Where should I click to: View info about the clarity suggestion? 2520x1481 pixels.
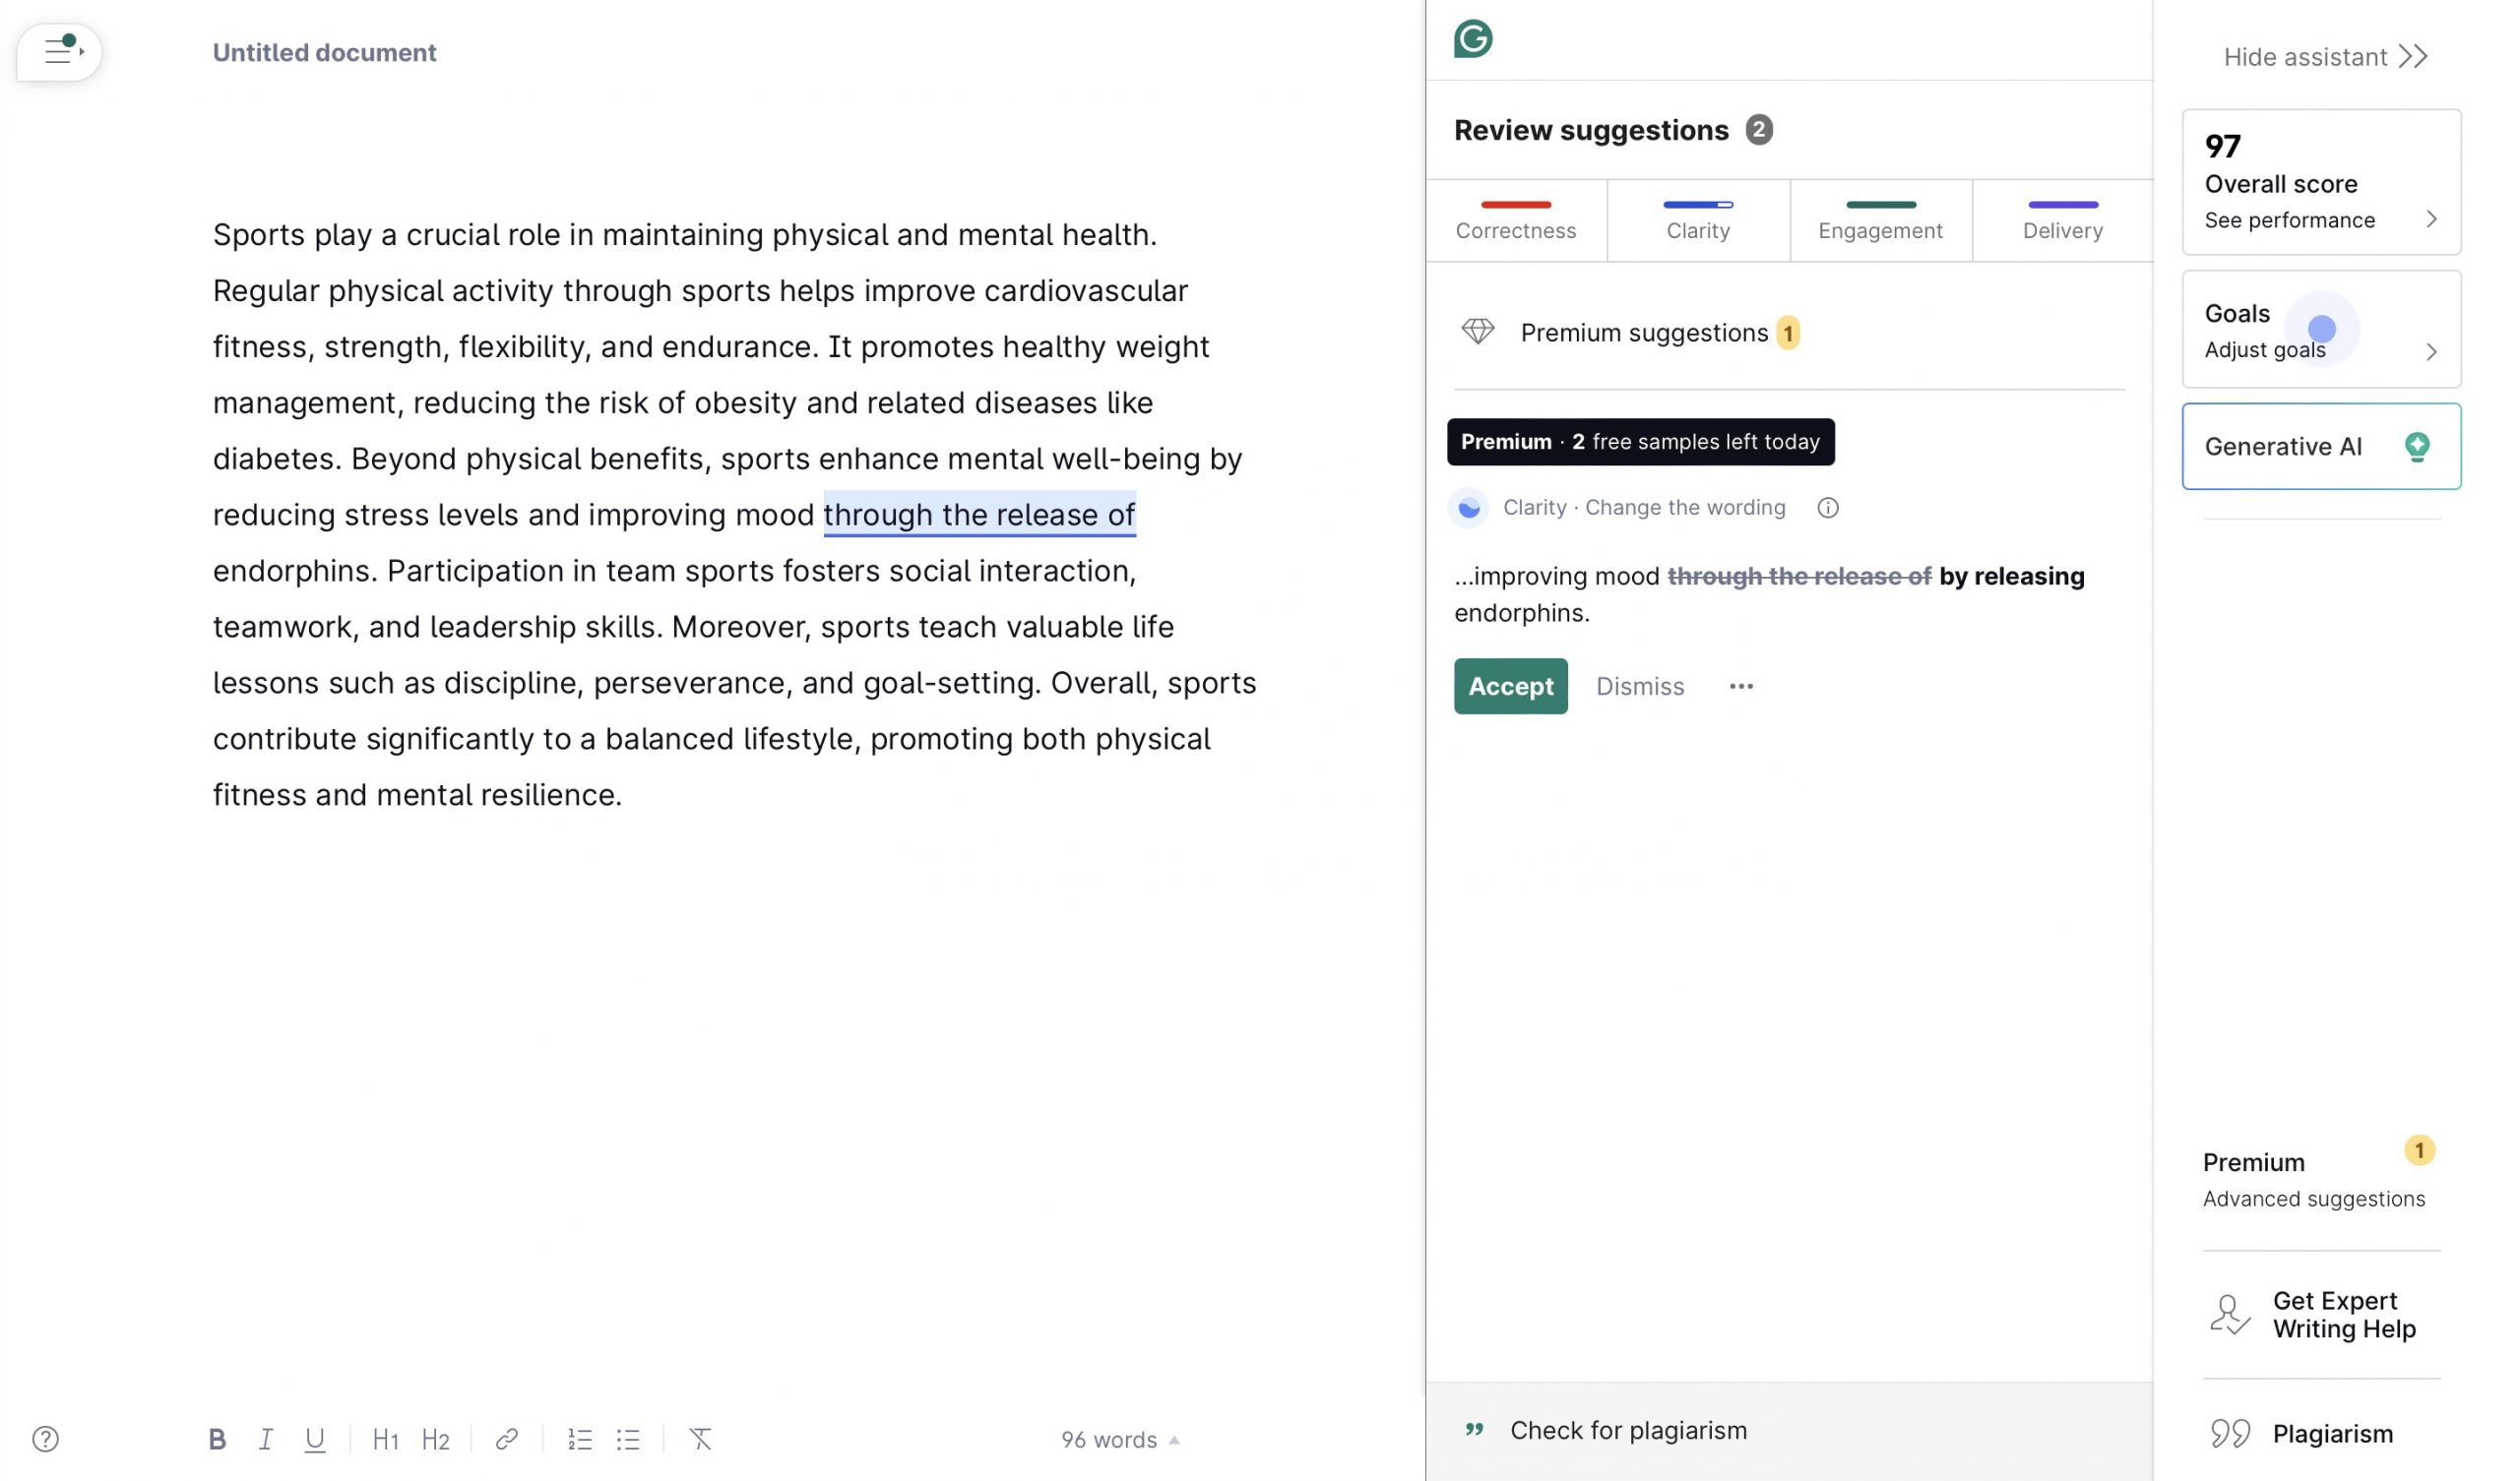pos(1827,507)
